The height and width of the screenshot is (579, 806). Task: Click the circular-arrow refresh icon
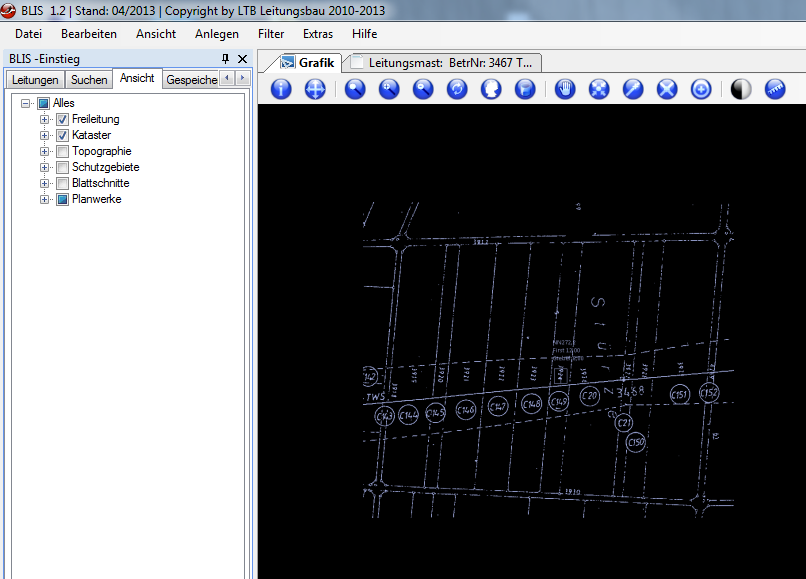click(x=457, y=89)
